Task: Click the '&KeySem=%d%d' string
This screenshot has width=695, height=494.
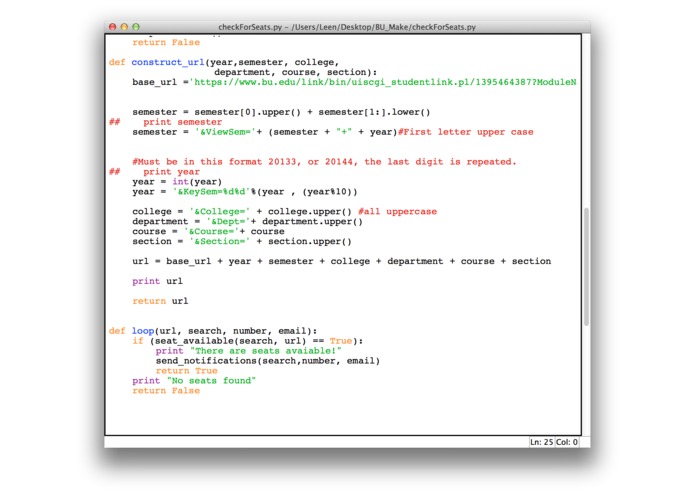Action: 211,192
